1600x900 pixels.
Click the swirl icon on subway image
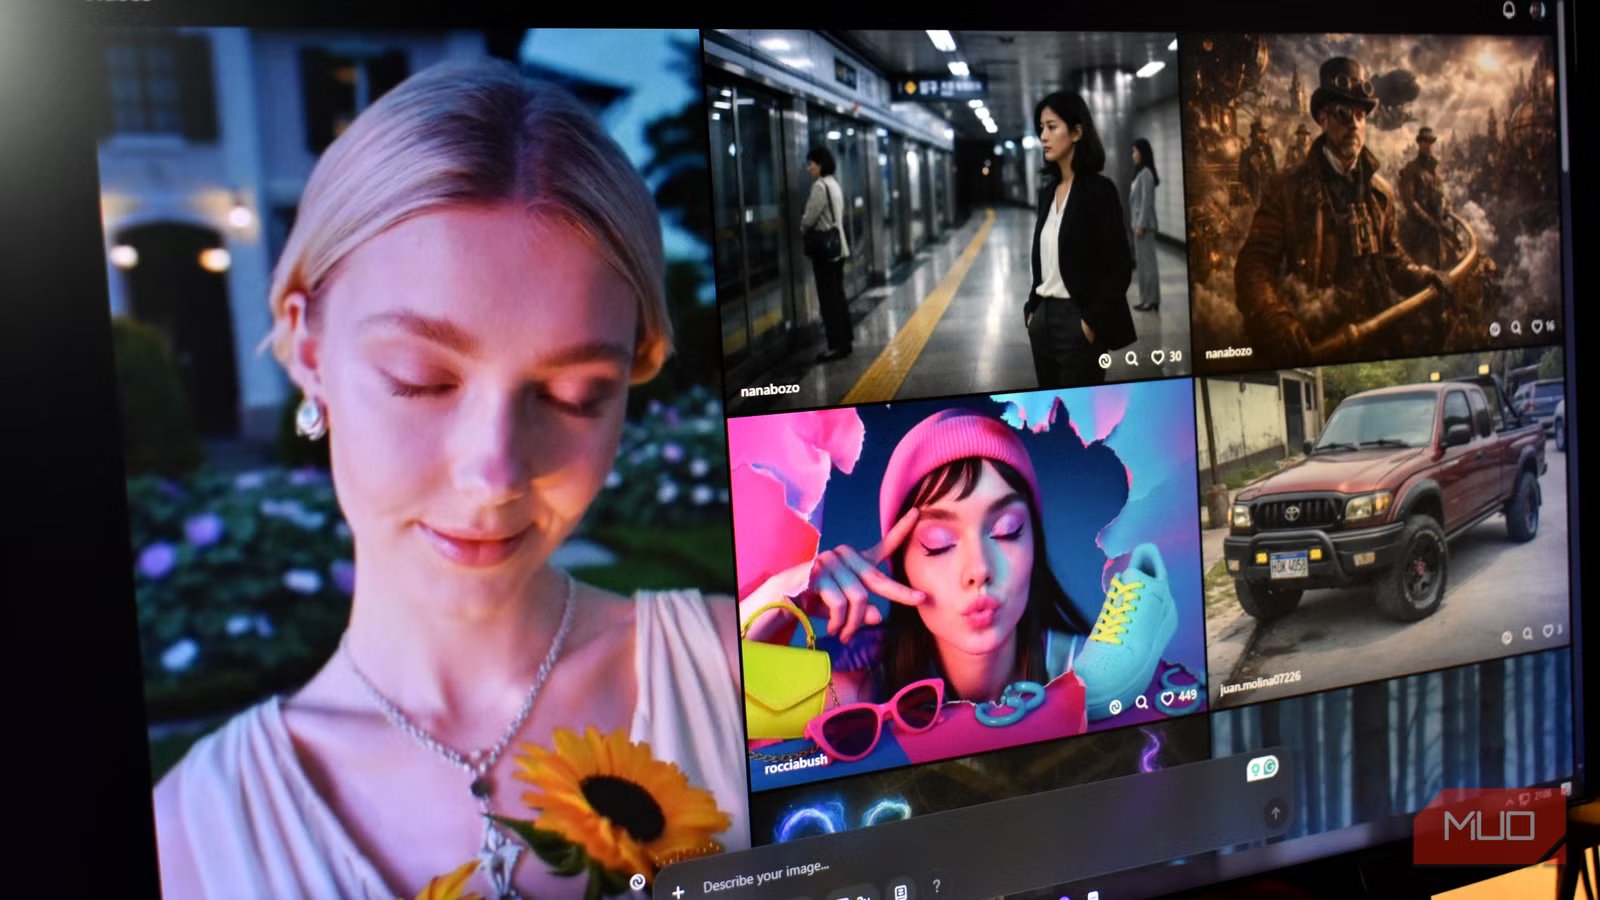click(x=1105, y=361)
